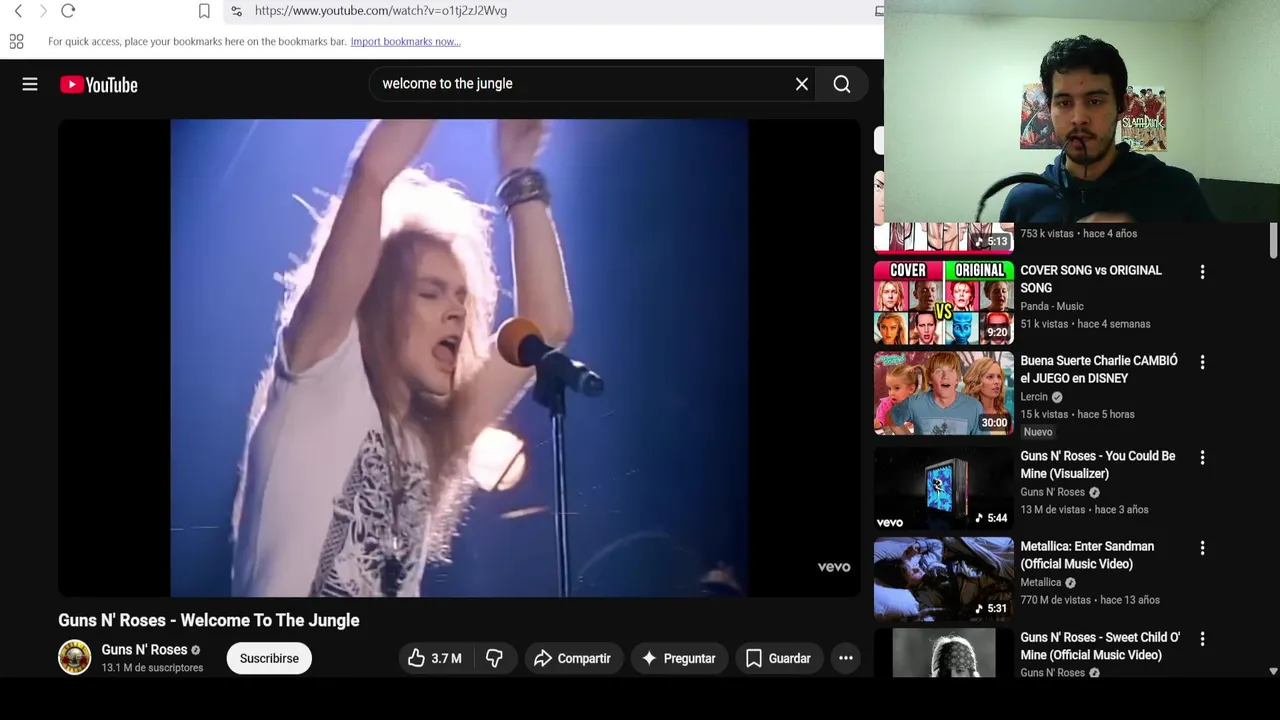The image size is (1280, 720).
Task: Open 'COVER SONG vs ORIGINAL SONG' thumbnail
Action: pyautogui.click(x=944, y=303)
